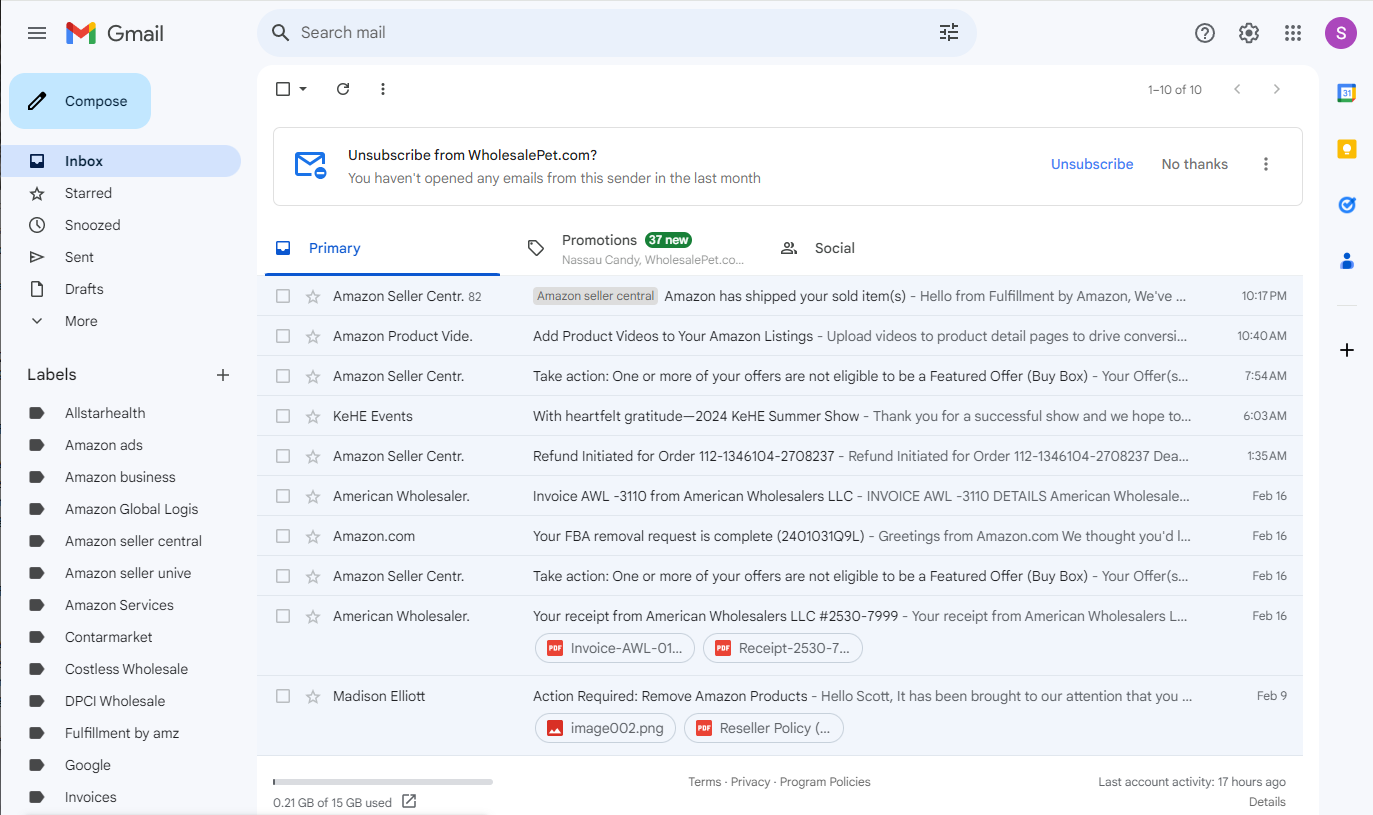This screenshot has height=815, width=1373.
Task: Switch to the Promotions tab
Action: [636, 248]
